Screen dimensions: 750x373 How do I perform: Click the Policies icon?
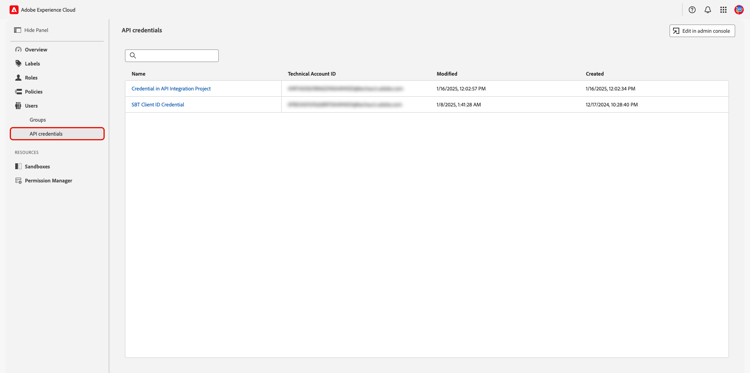tap(18, 91)
